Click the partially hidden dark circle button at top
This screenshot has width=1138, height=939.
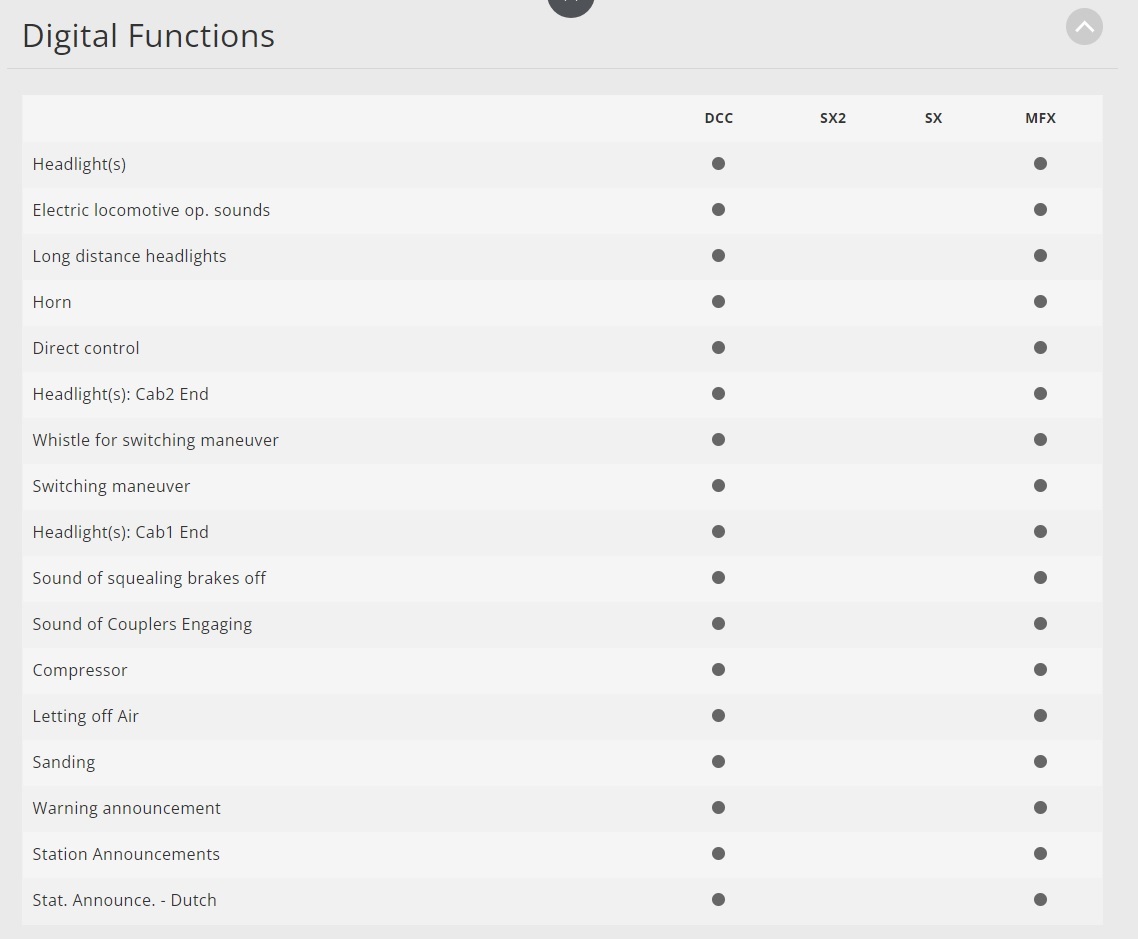pyautogui.click(x=571, y=5)
